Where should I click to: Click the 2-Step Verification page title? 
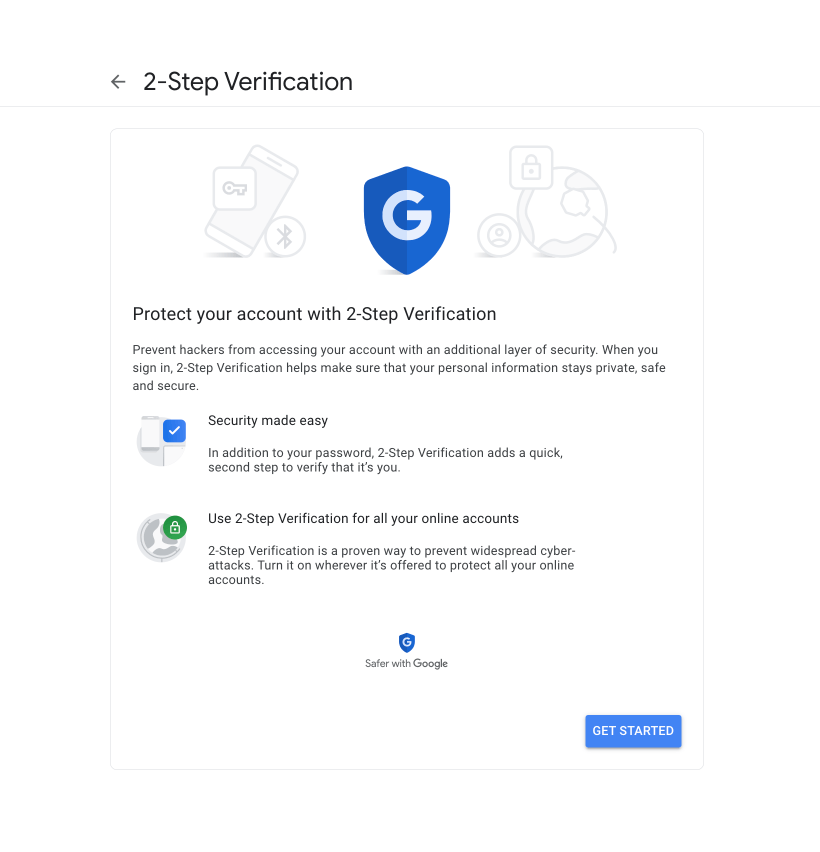[249, 81]
